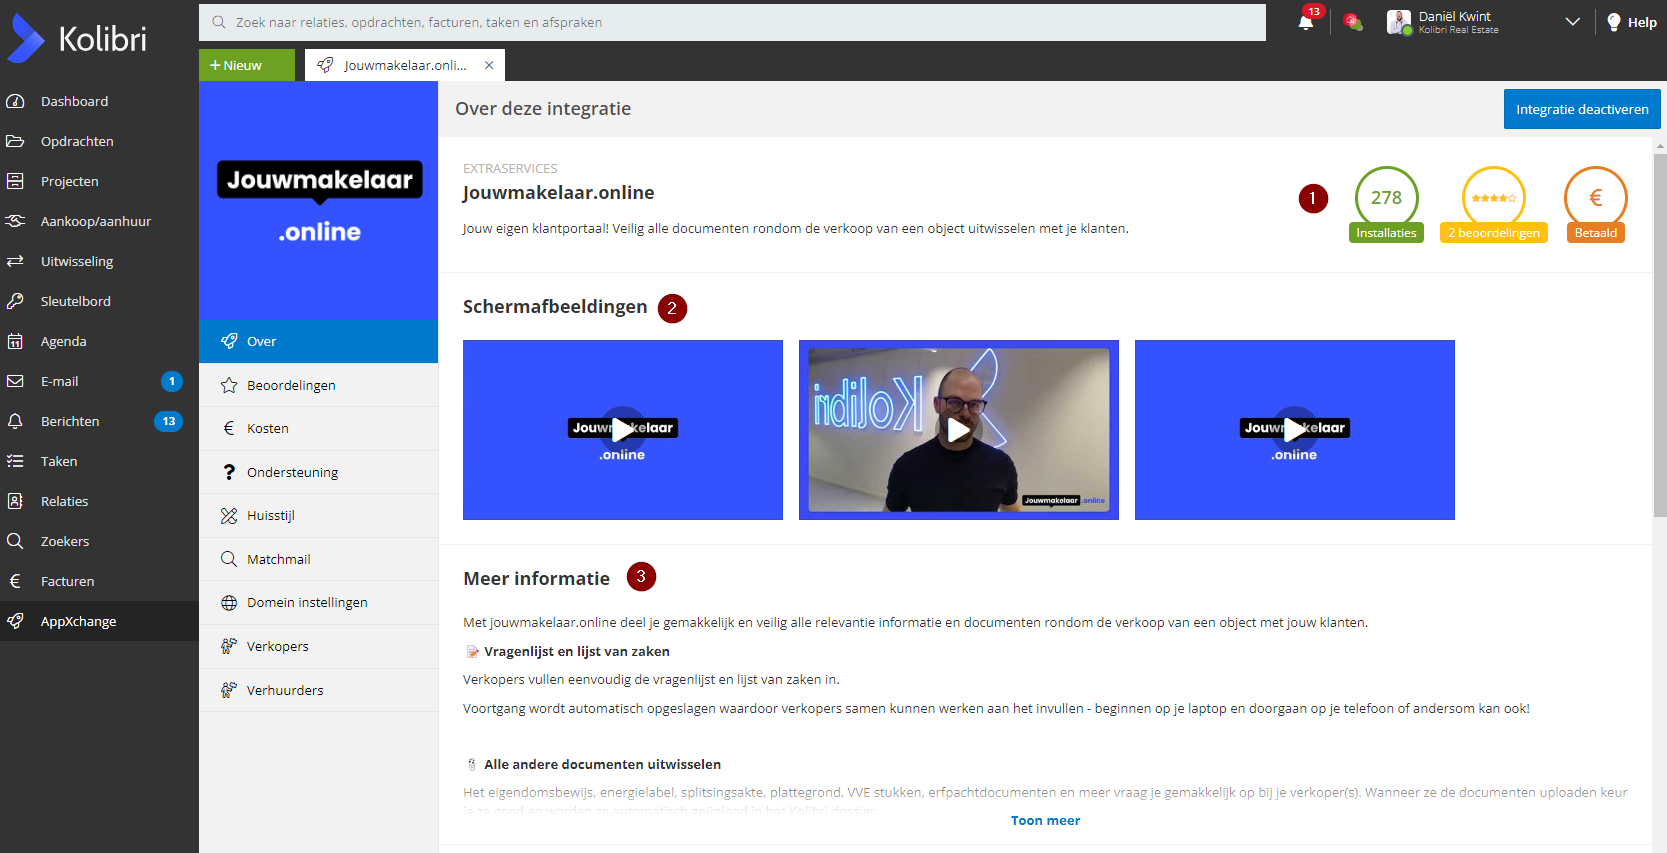
Task: Click the star ratings circle badge
Action: [1494, 197]
